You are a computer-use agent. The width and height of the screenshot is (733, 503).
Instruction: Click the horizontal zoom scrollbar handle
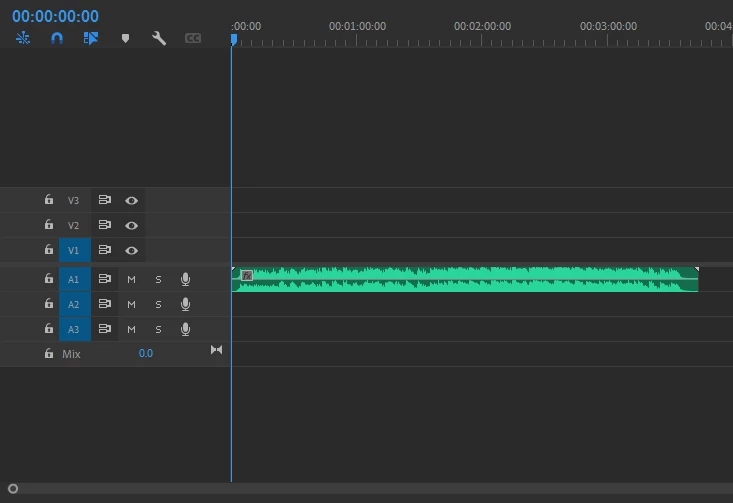coord(13,489)
